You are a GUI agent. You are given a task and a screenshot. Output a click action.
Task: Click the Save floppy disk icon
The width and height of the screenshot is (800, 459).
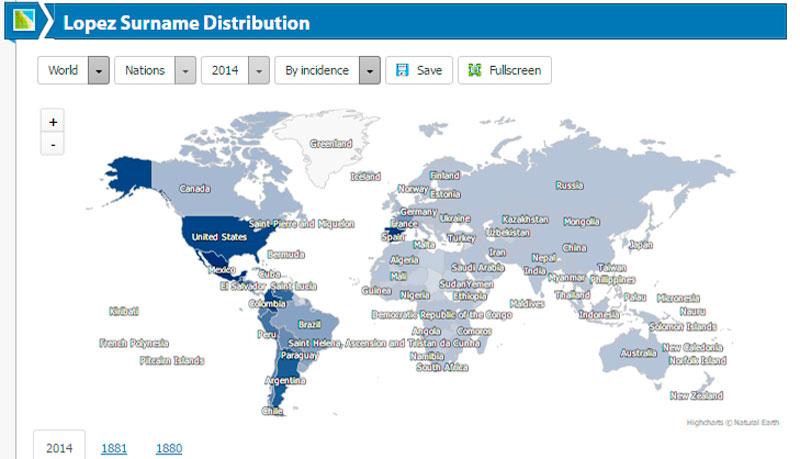coord(402,71)
